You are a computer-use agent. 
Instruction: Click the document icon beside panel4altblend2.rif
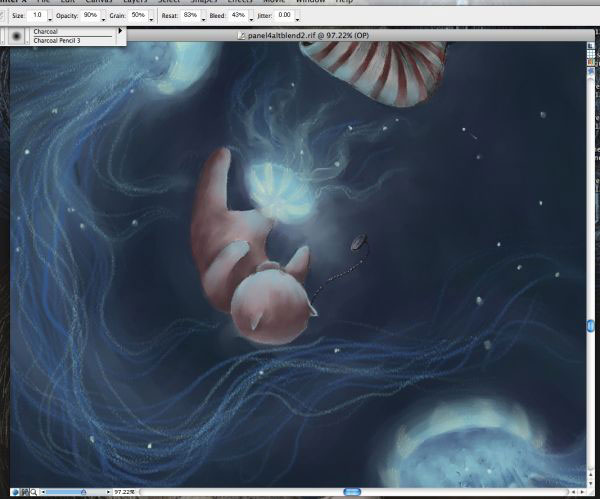click(241, 36)
